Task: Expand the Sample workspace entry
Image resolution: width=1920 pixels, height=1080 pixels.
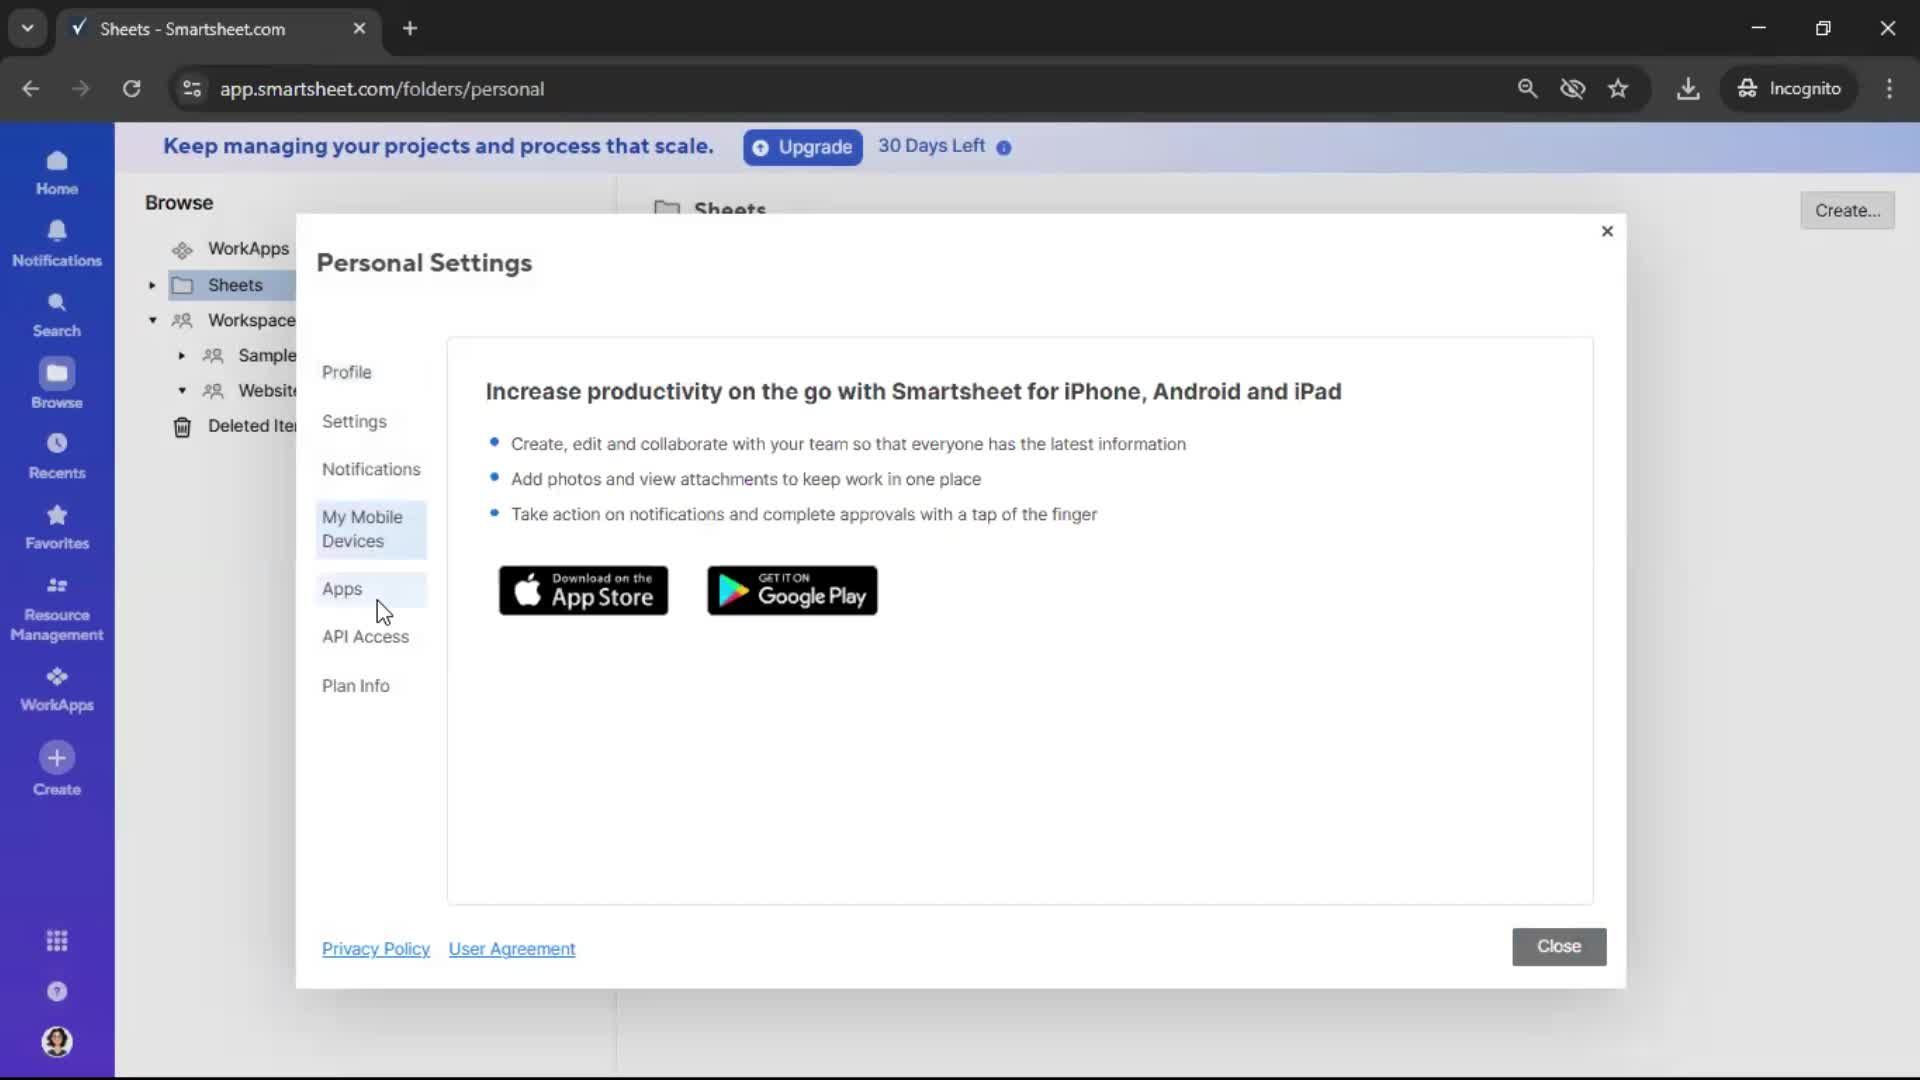Action: click(181, 355)
